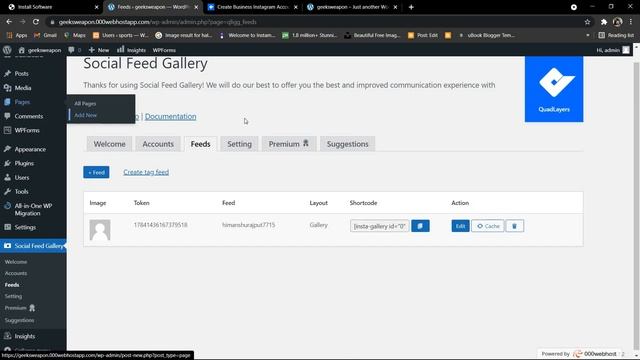This screenshot has width=640, height=360.
Task: Open Pages in the sidebar
Action: pyautogui.click(x=22, y=102)
